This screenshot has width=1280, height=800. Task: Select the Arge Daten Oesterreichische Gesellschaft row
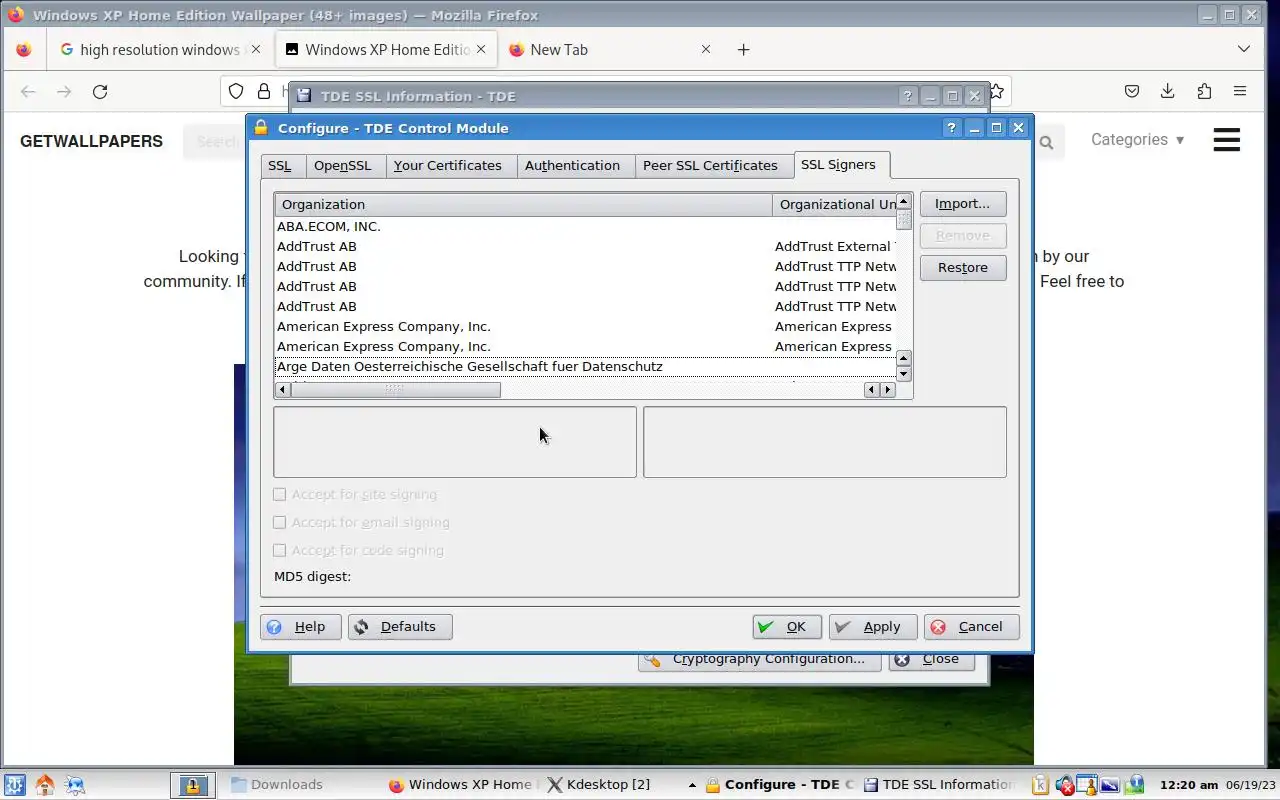tap(586, 367)
